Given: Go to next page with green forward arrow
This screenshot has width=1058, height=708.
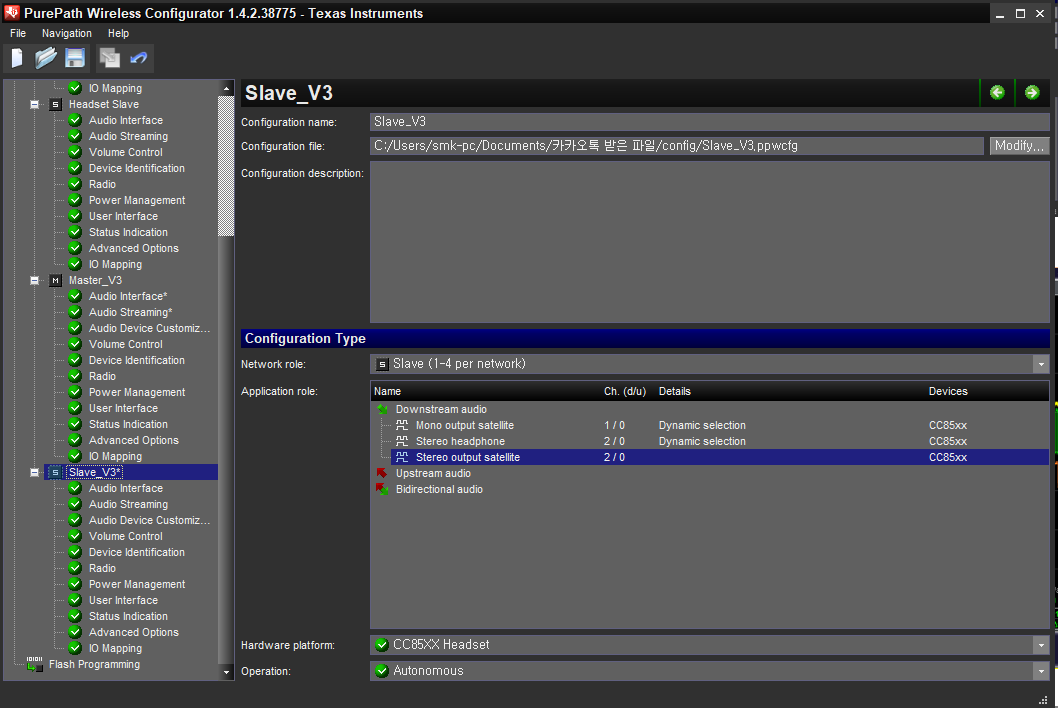Looking at the screenshot, I should click(x=1032, y=92).
